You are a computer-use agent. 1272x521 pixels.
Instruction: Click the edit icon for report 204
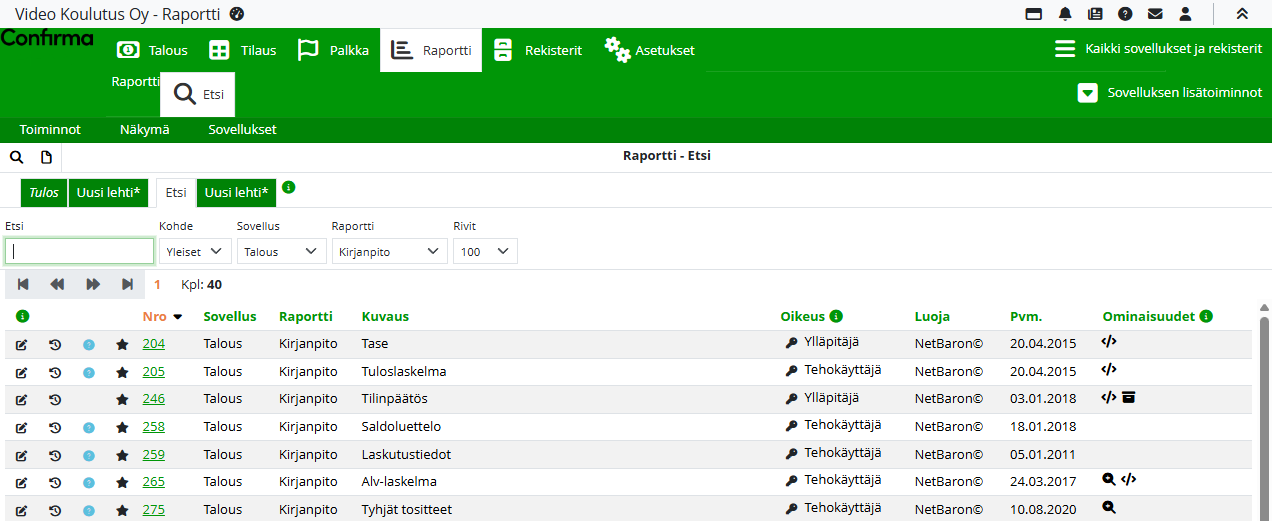click(x=22, y=344)
